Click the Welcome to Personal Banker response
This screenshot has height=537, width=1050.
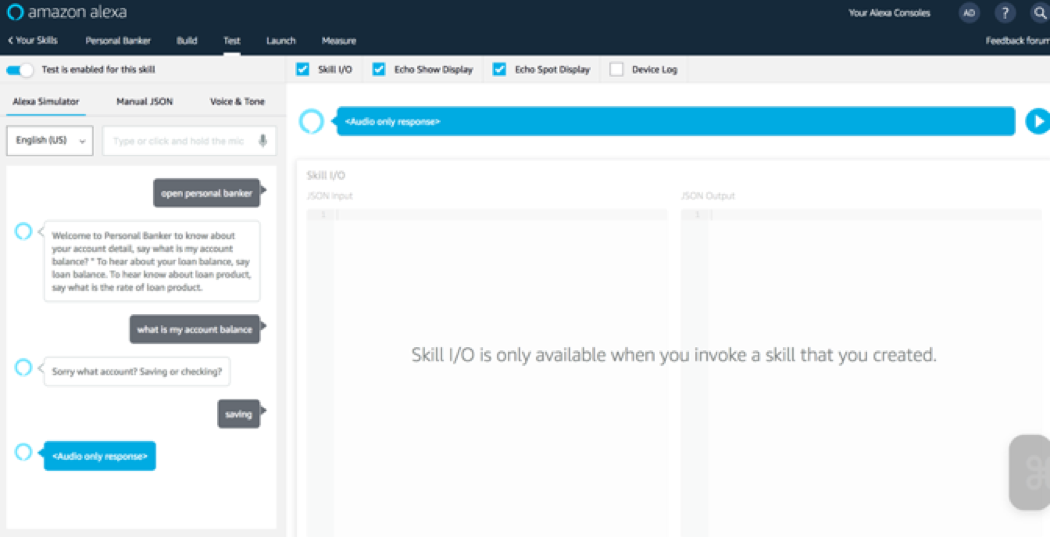[152, 261]
